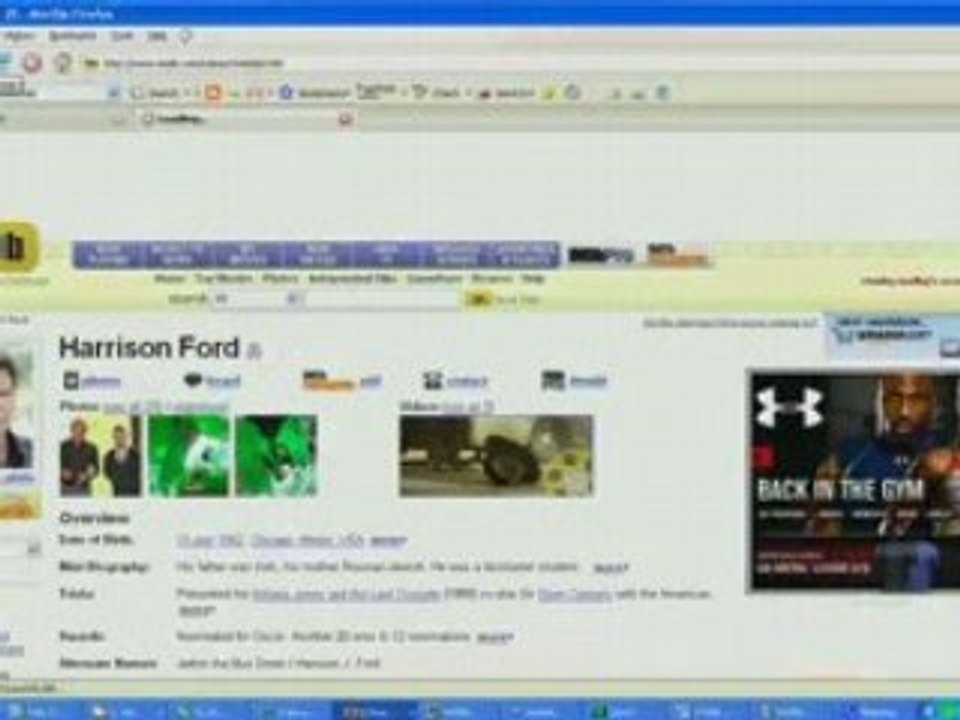Viewport: 960px width, 720px height.
Task: Click the photos icon under Harrison Ford
Action: (x=71, y=381)
